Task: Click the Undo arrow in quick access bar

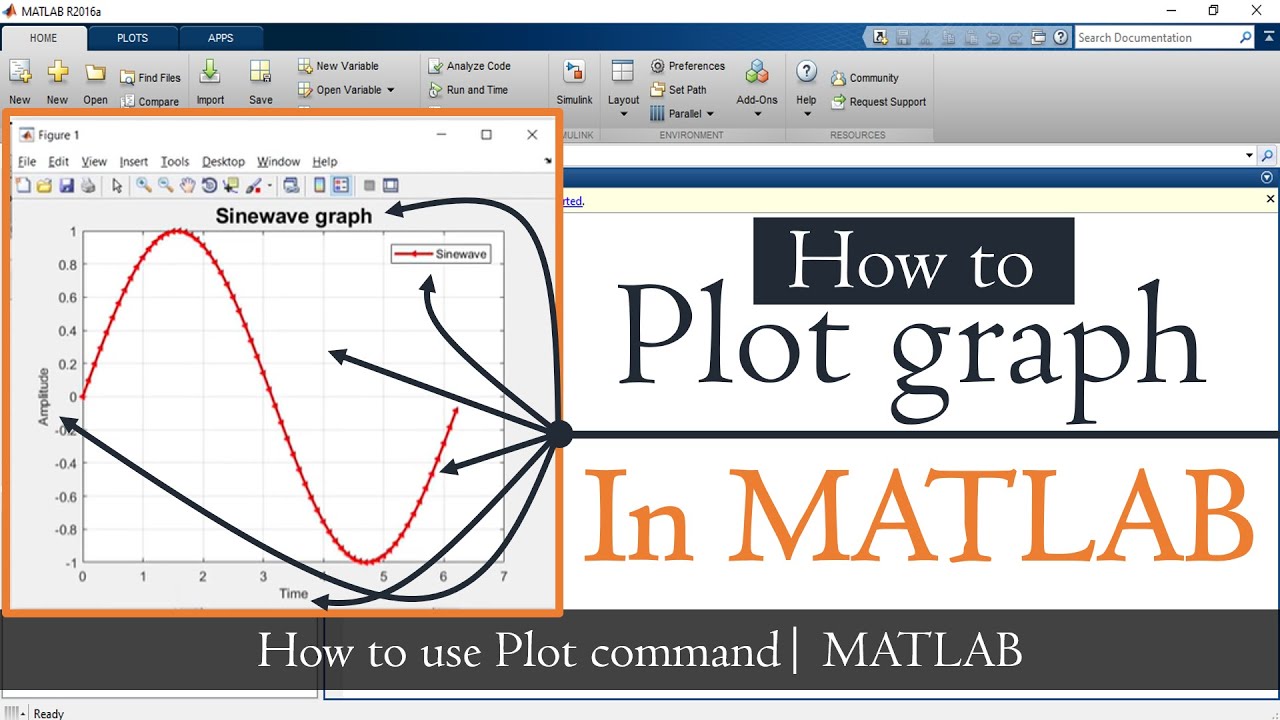Action: coord(993,38)
